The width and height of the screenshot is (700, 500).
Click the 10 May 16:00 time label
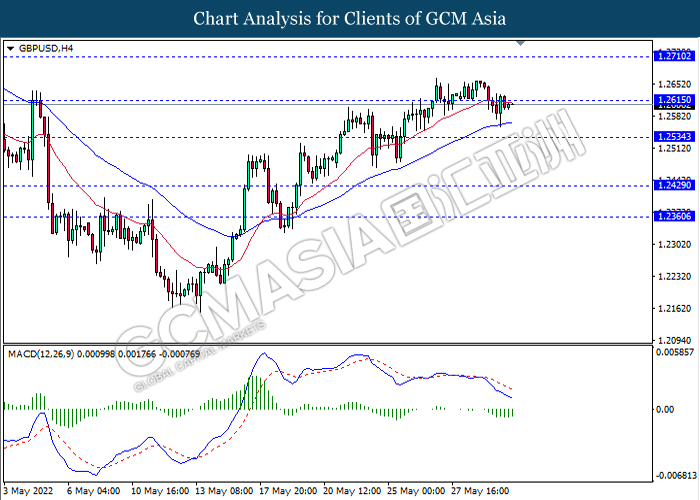160,491
